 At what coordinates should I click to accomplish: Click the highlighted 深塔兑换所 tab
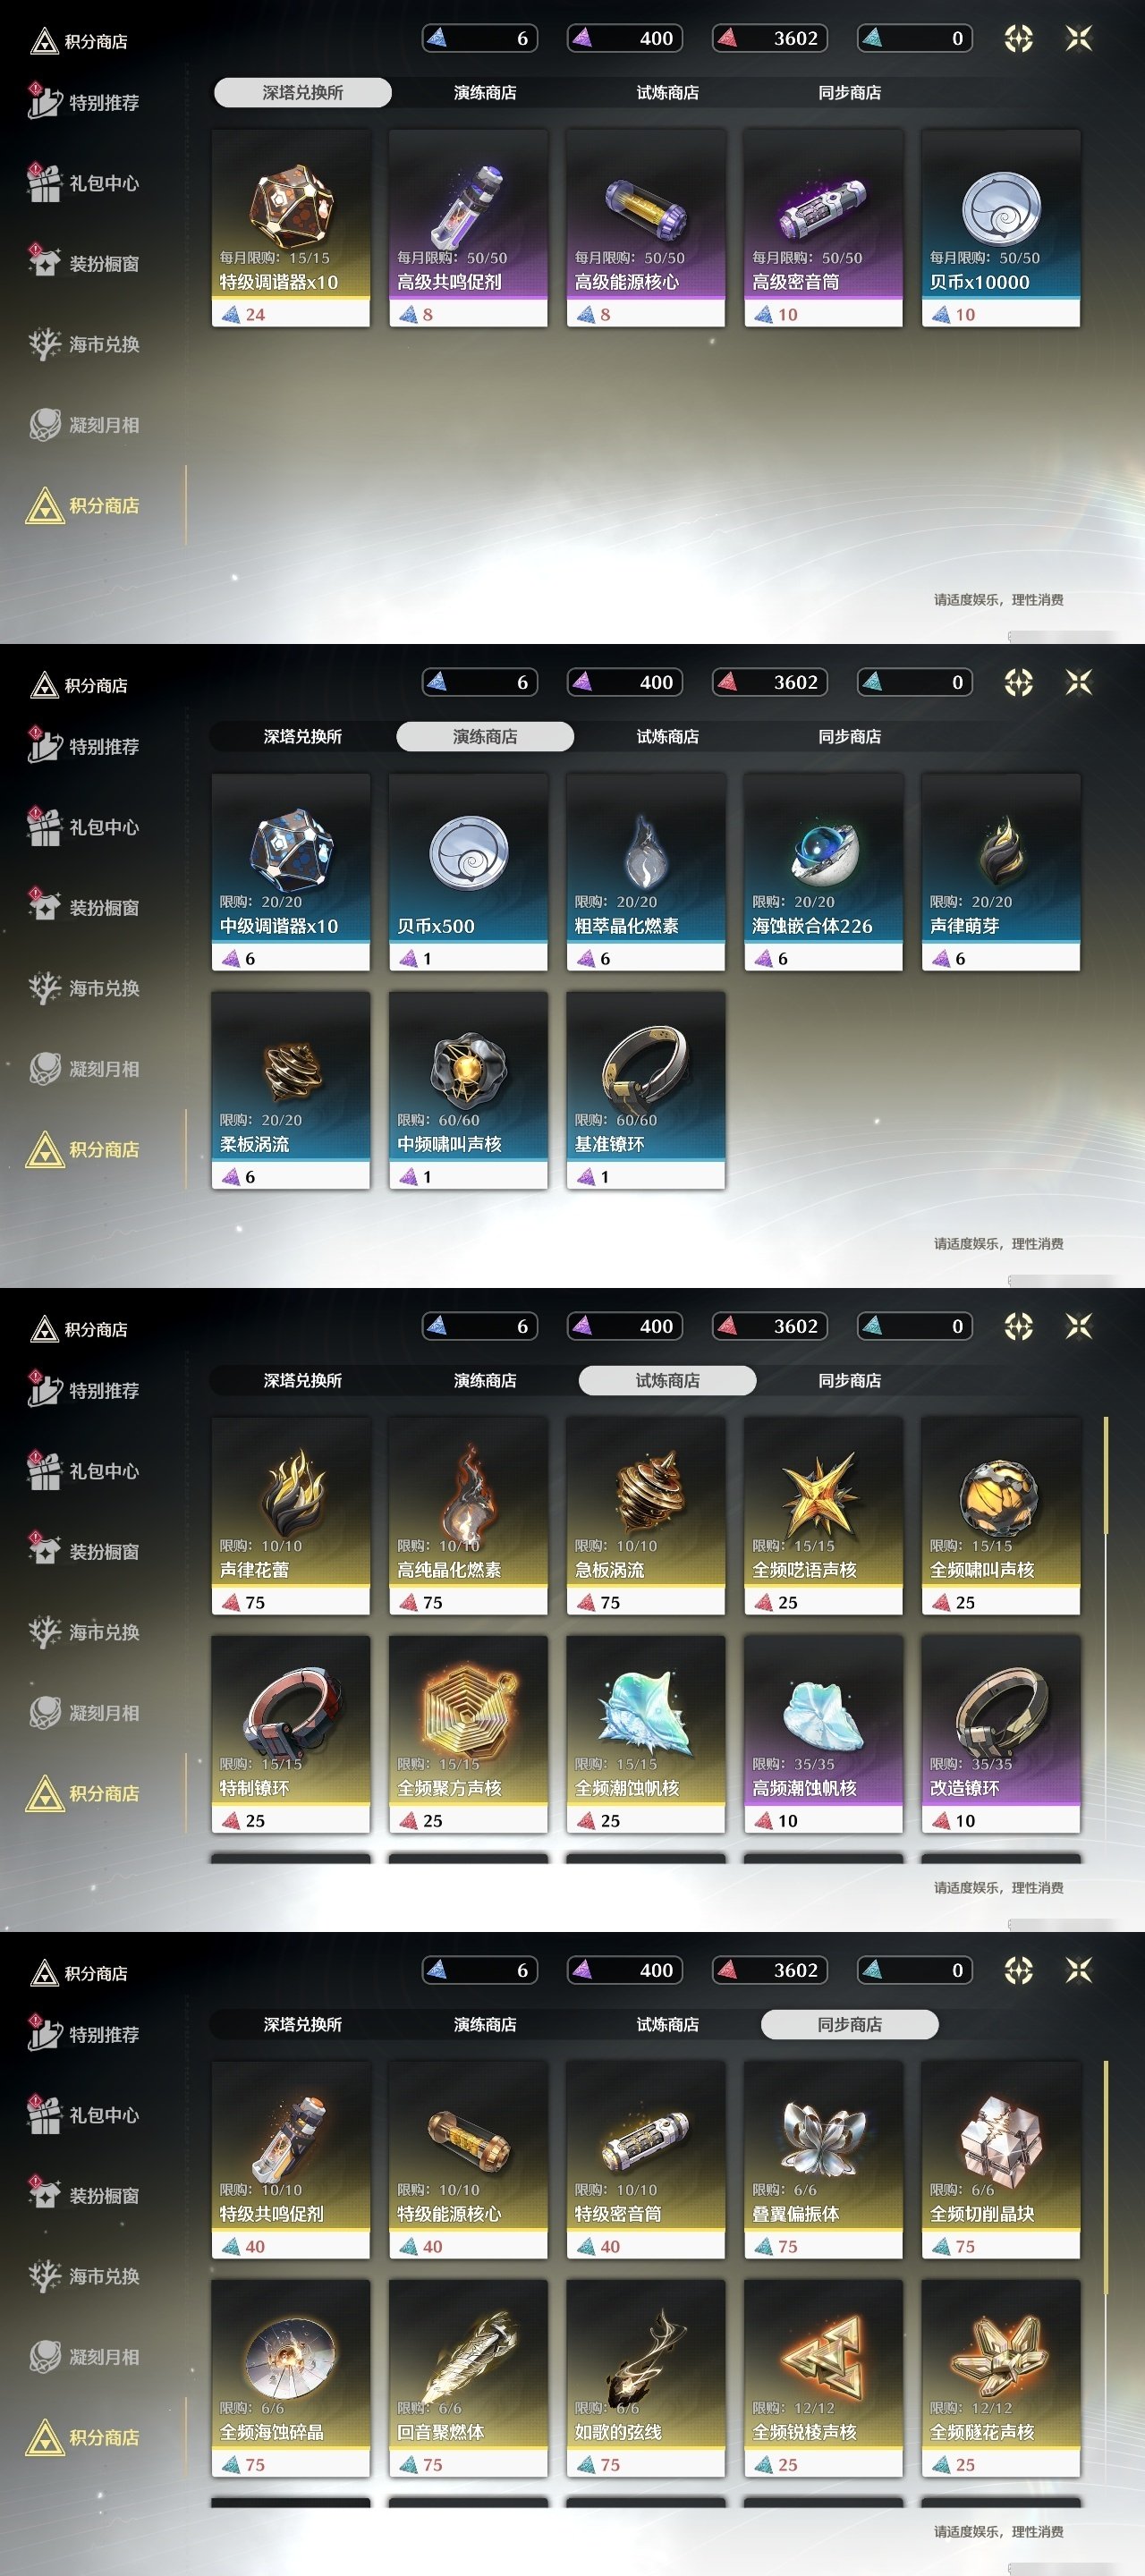[x=302, y=92]
